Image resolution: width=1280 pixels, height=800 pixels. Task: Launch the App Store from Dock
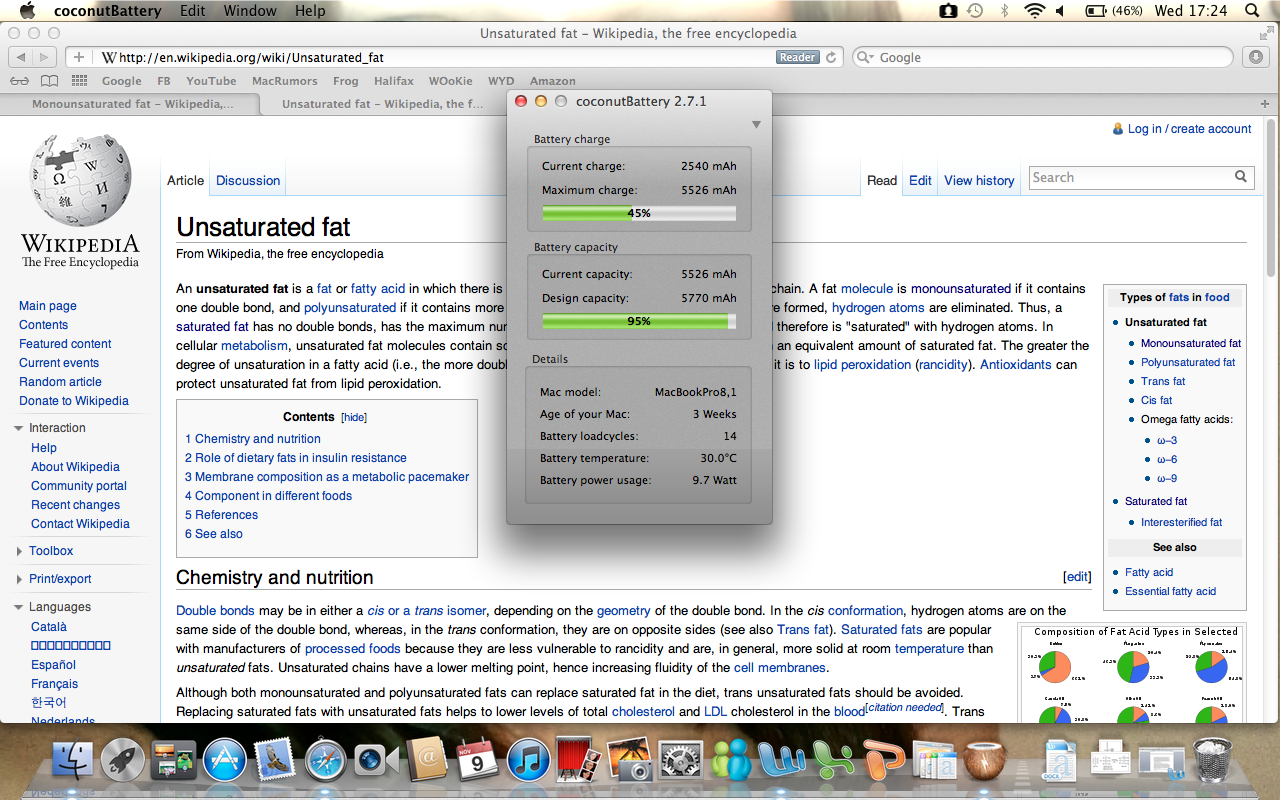pos(224,761)
